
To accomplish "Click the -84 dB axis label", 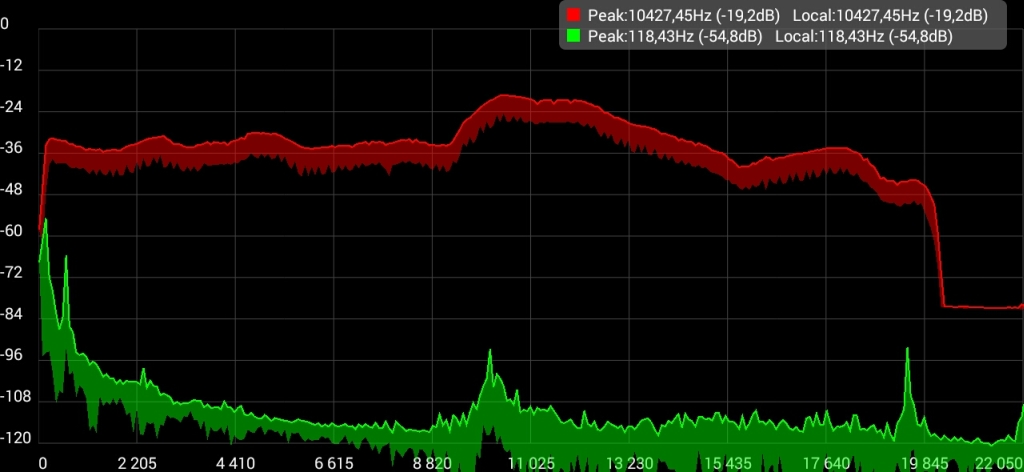I will click(x=11, y=315).
